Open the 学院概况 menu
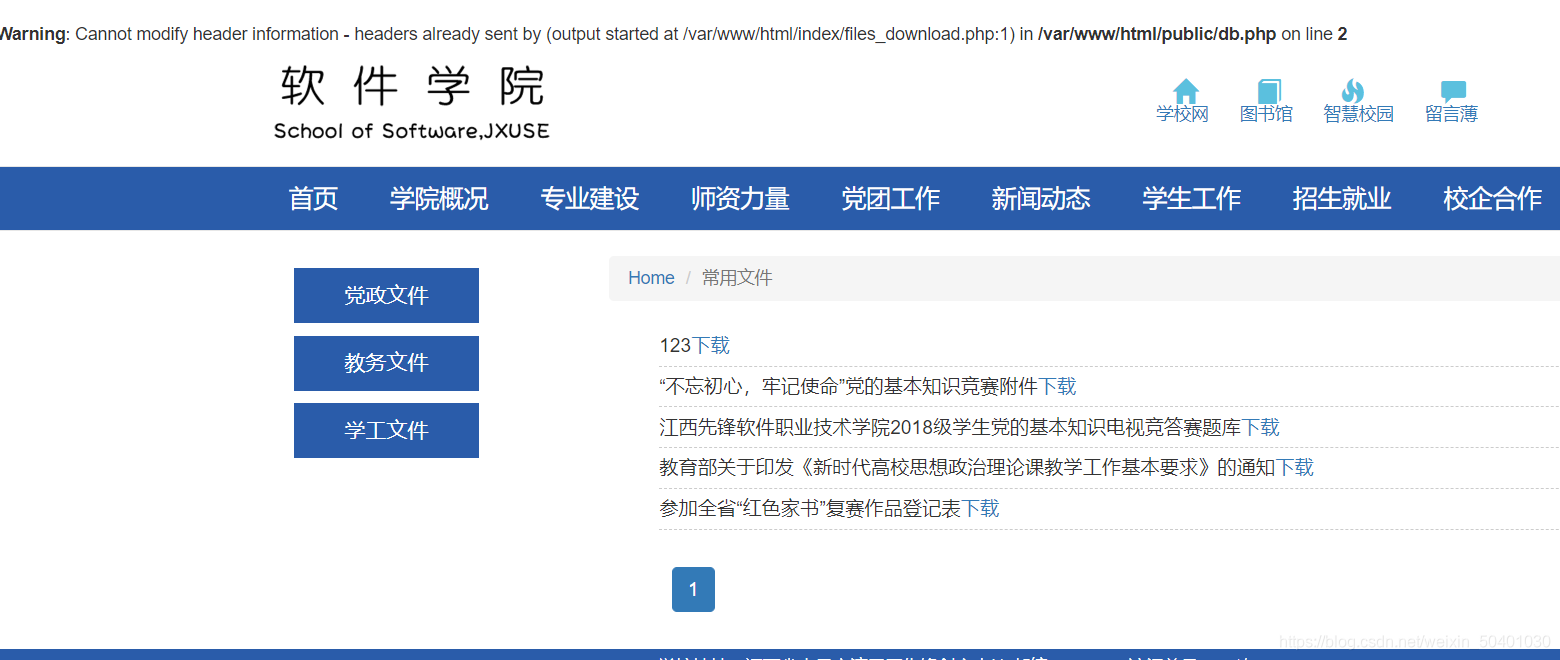This screenshot has width=1560, height=660. (438, 198)
